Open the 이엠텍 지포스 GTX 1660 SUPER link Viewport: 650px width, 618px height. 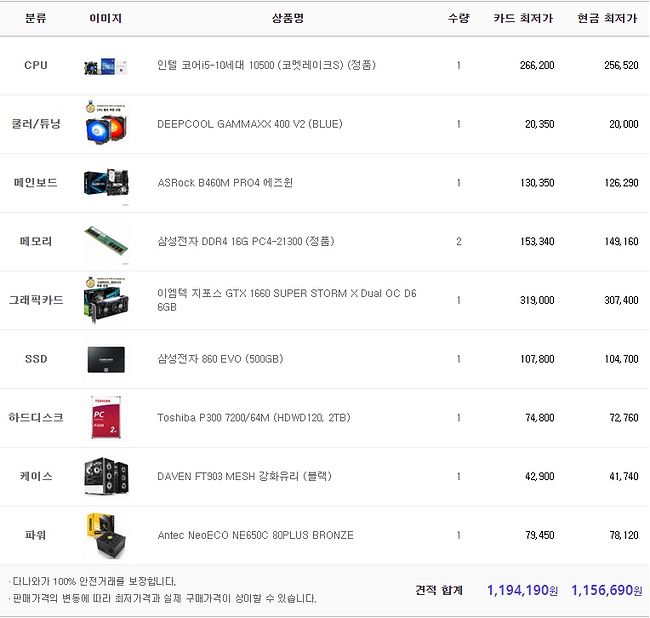point(286,300)
